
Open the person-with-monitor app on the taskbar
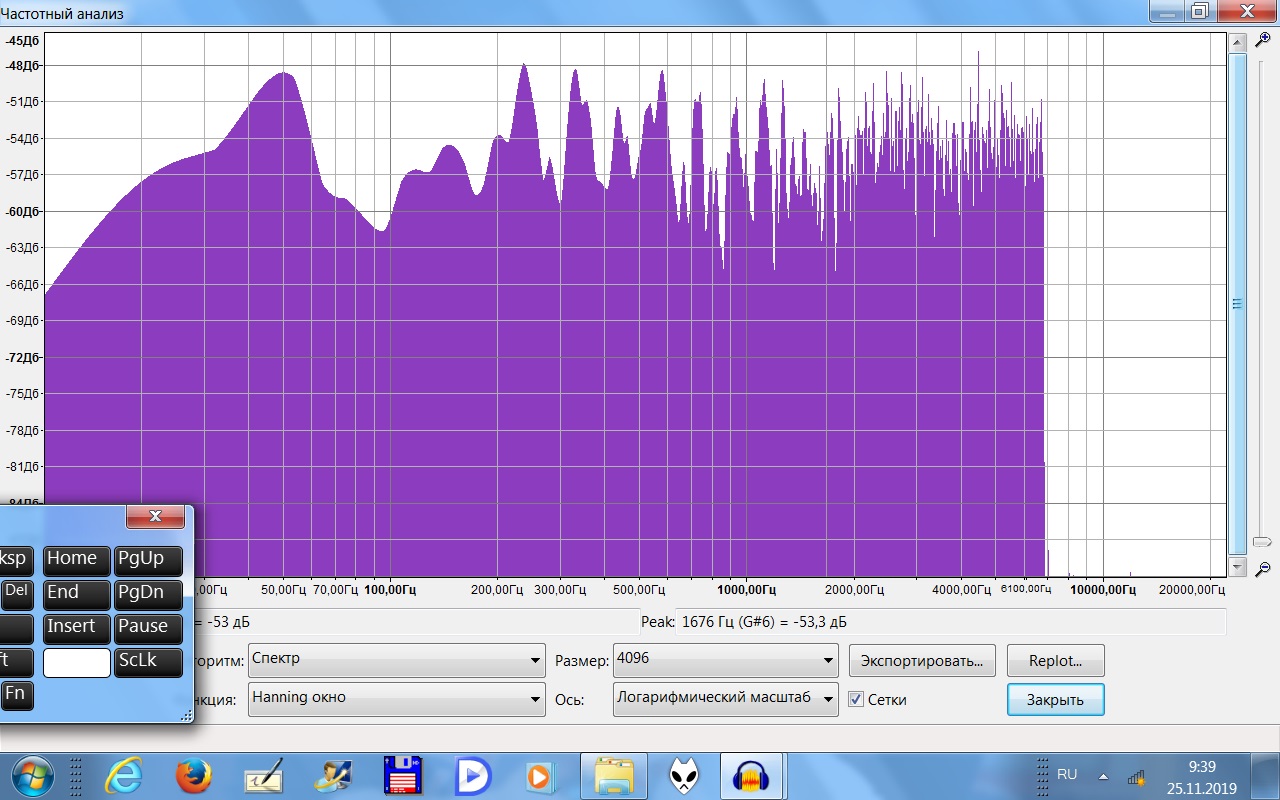332,776
